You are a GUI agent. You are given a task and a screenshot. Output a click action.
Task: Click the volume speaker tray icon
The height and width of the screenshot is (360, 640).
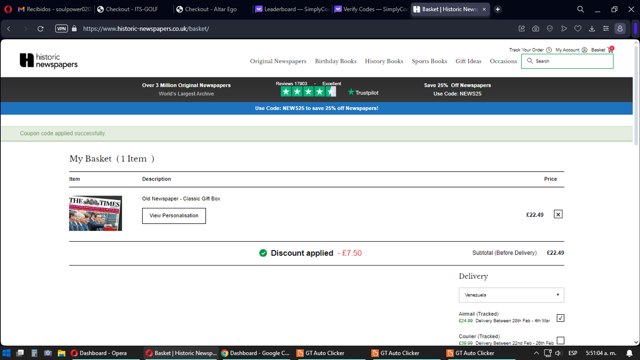pyautogui.click(x=558, y=353)
